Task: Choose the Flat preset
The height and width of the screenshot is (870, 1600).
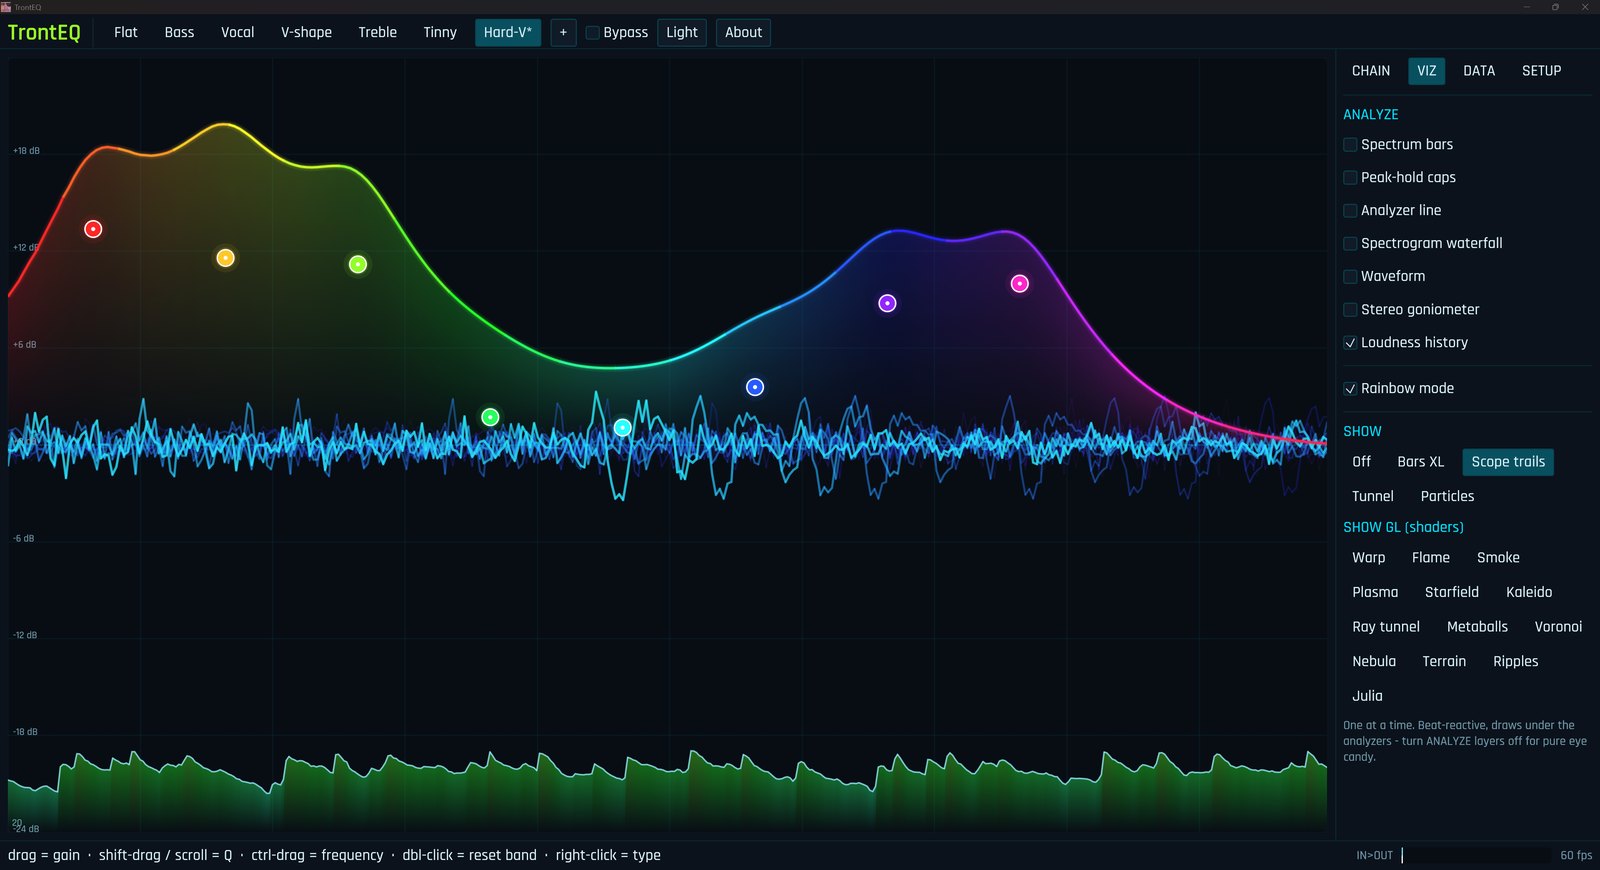Action: (x=126, y=32)
